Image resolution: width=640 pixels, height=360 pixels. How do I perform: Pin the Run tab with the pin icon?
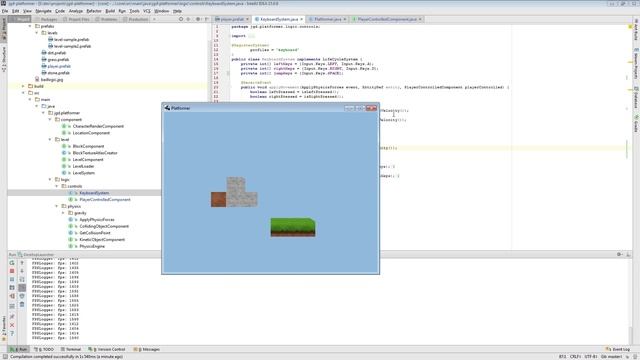point(12,317)
